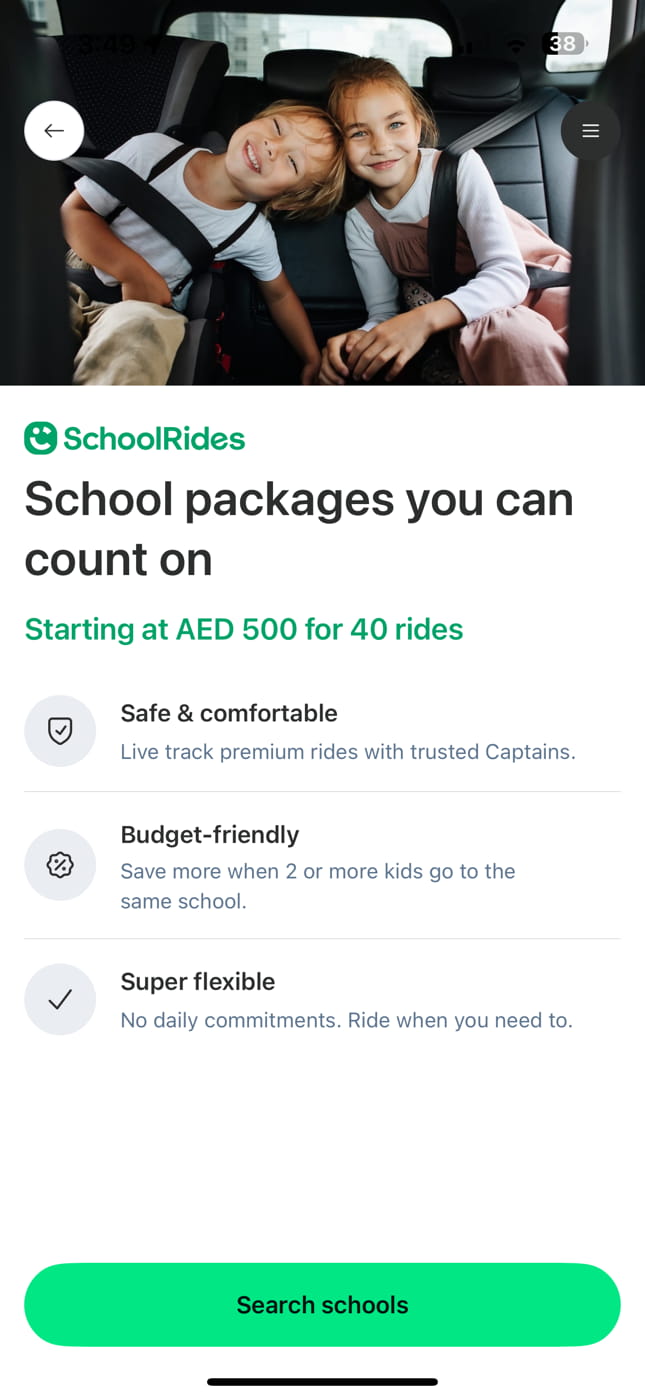Click the SchoolRides smiley logo icon
This screenshot has height=1398, width=645.
click(x=41, y=438)
